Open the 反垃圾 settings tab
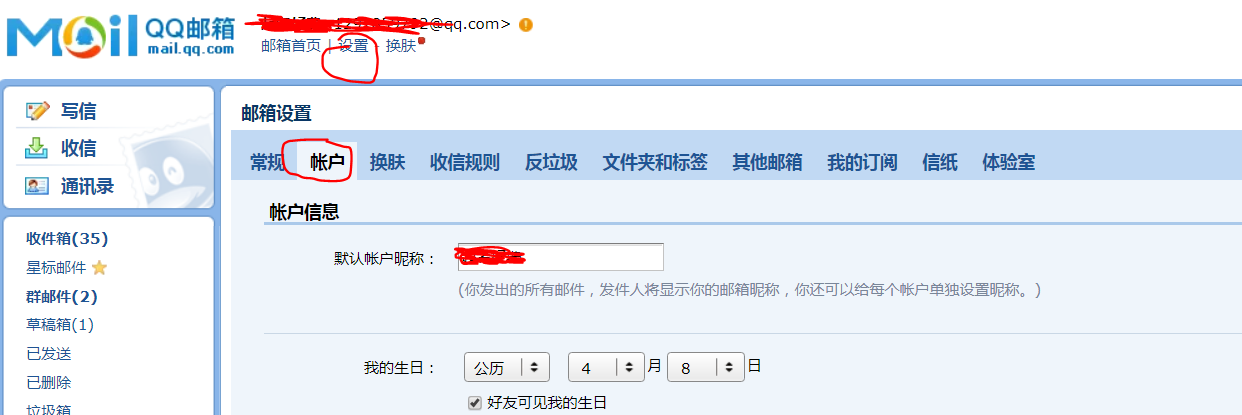This screenshot has width=1242, height=415. (x=551, y=162)
